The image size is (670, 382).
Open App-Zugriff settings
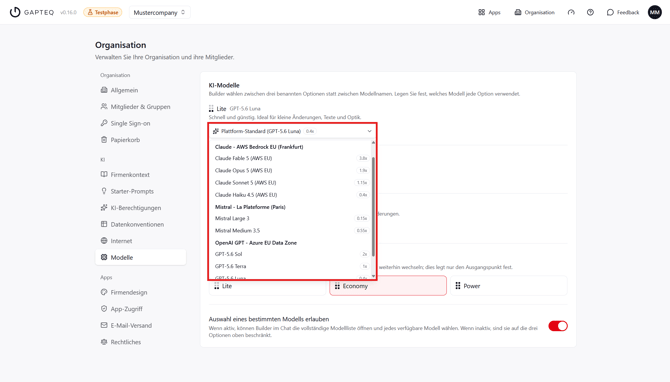coord(141,309)
